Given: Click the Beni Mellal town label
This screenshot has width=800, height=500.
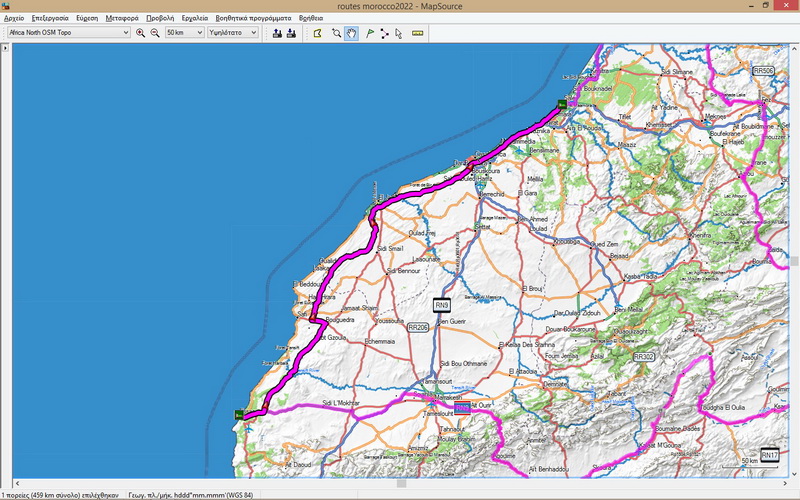Looking at the screenshot, I should click(x=628, y=310).
